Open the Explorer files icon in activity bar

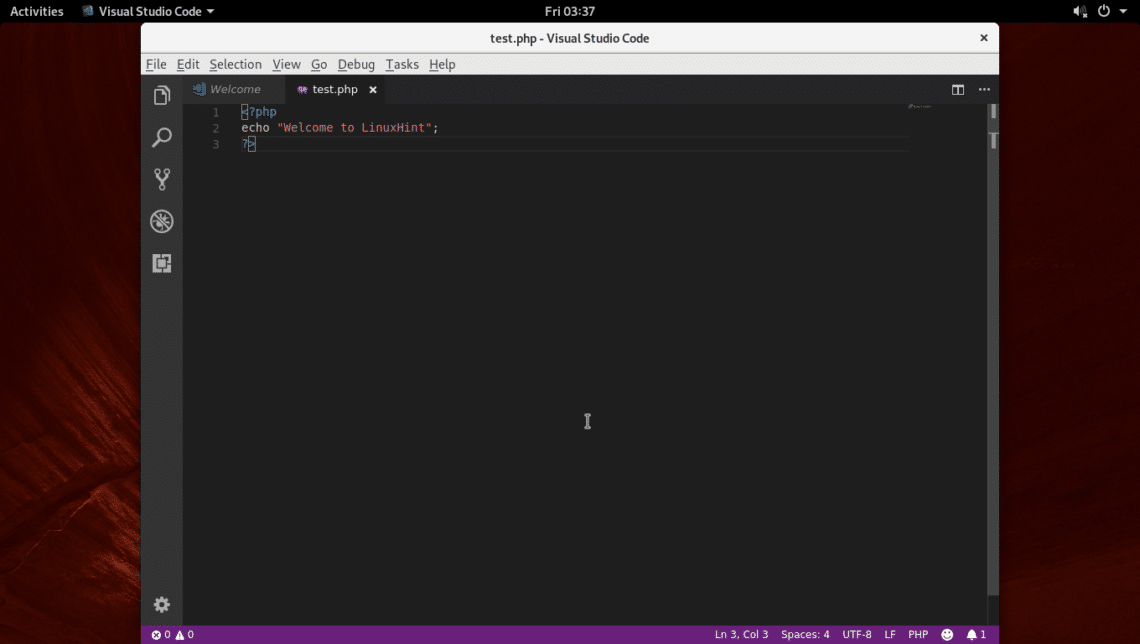pos(162,96)
